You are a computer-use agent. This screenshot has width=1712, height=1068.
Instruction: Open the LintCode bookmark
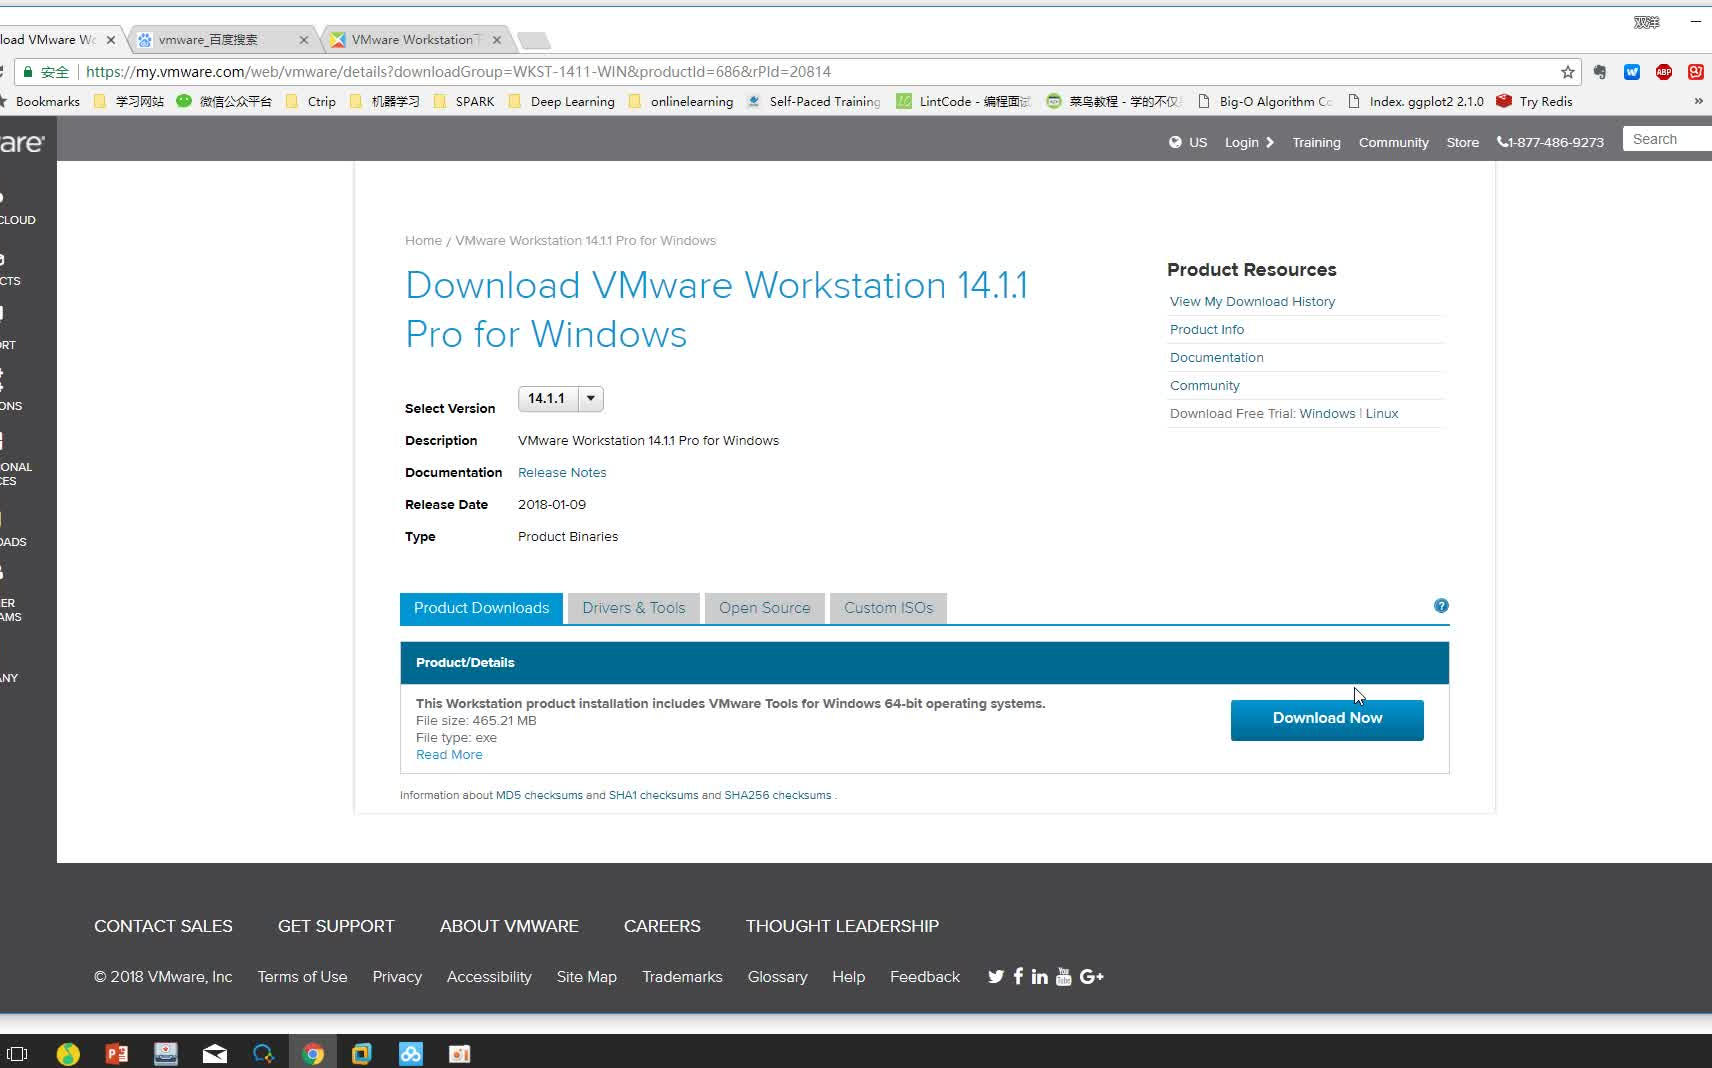[964, 101]
